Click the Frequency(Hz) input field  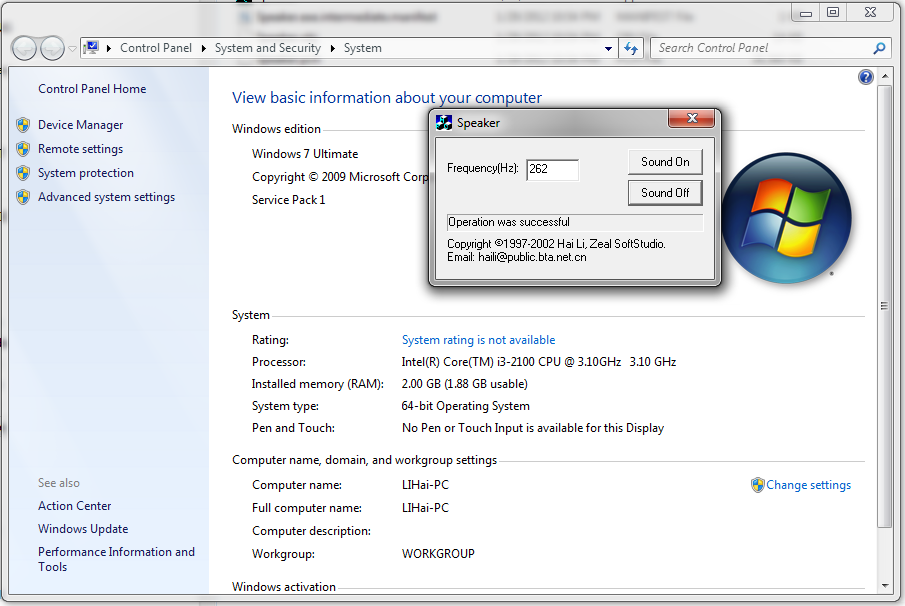point(552,169)
